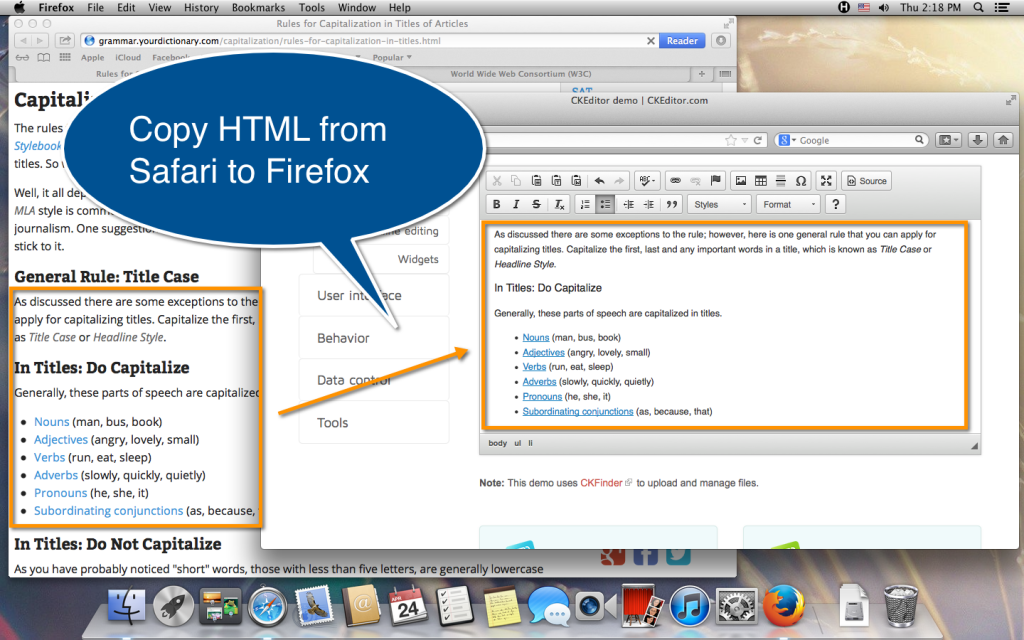This screenshot has height=640, width=1024.
Task: Toggle Bold formatting in CKEditor
Action: tap(496, 204)
